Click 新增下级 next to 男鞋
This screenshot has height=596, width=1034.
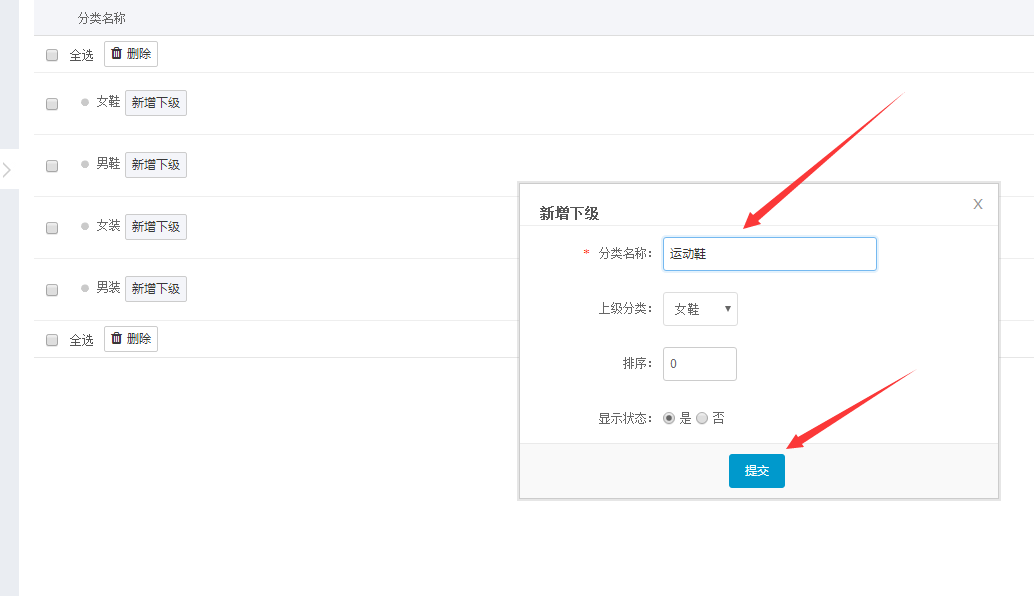coord(156,165)
